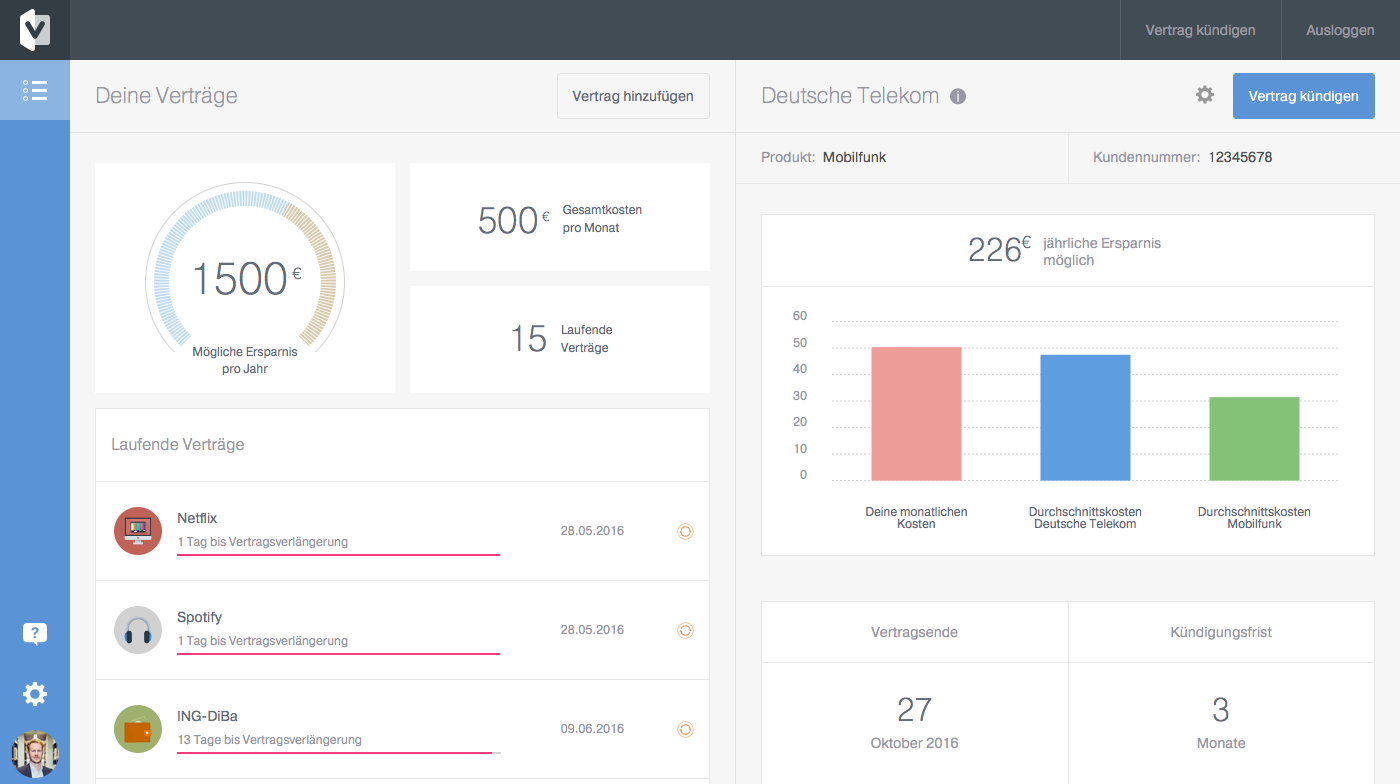This screenshot has width=1400, height=784.
Task: Click the blue Vertrag kündigen button
Action: [x=1304, y=96]
